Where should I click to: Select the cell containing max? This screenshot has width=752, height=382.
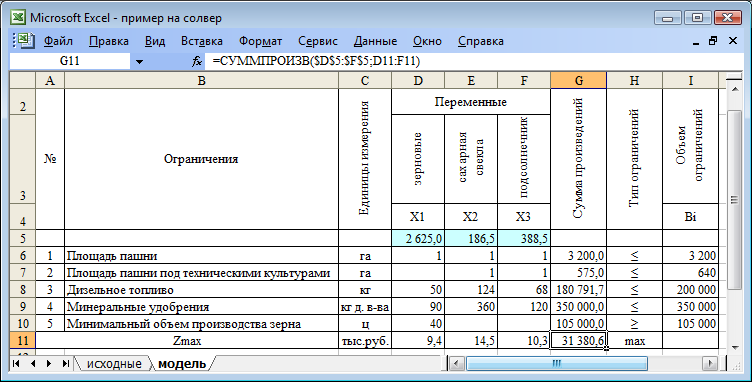[634, 341]
